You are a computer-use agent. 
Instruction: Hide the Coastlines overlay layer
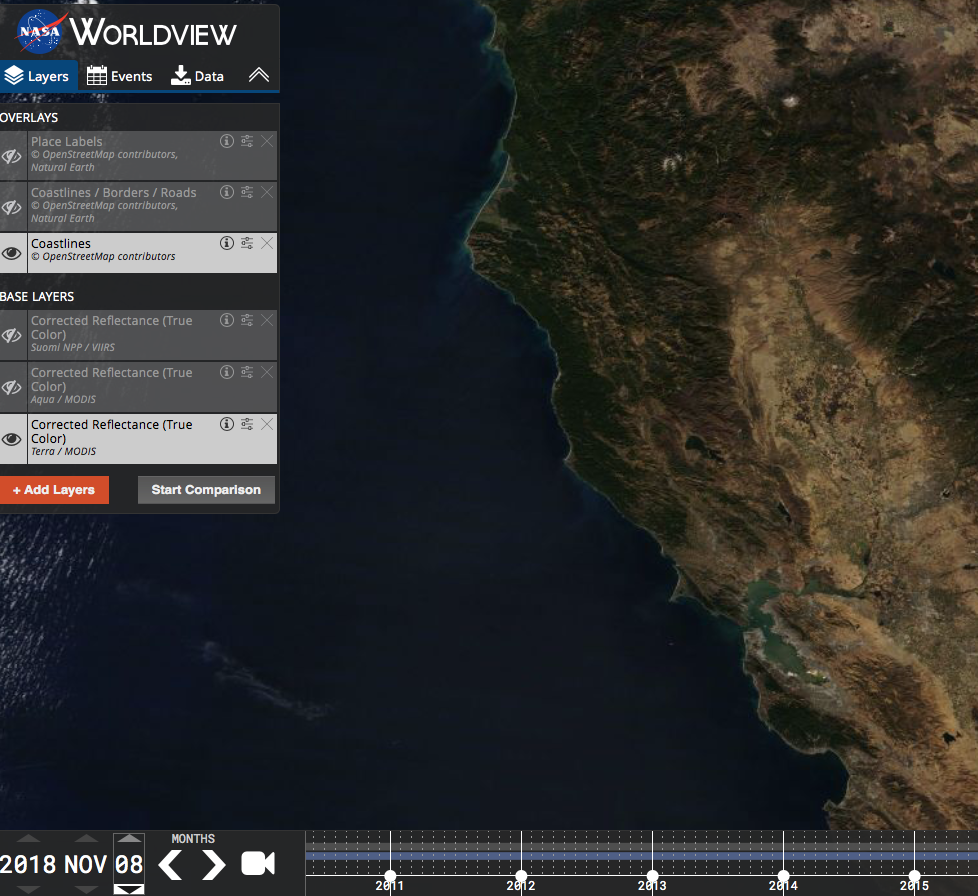(x=12, y=253)
